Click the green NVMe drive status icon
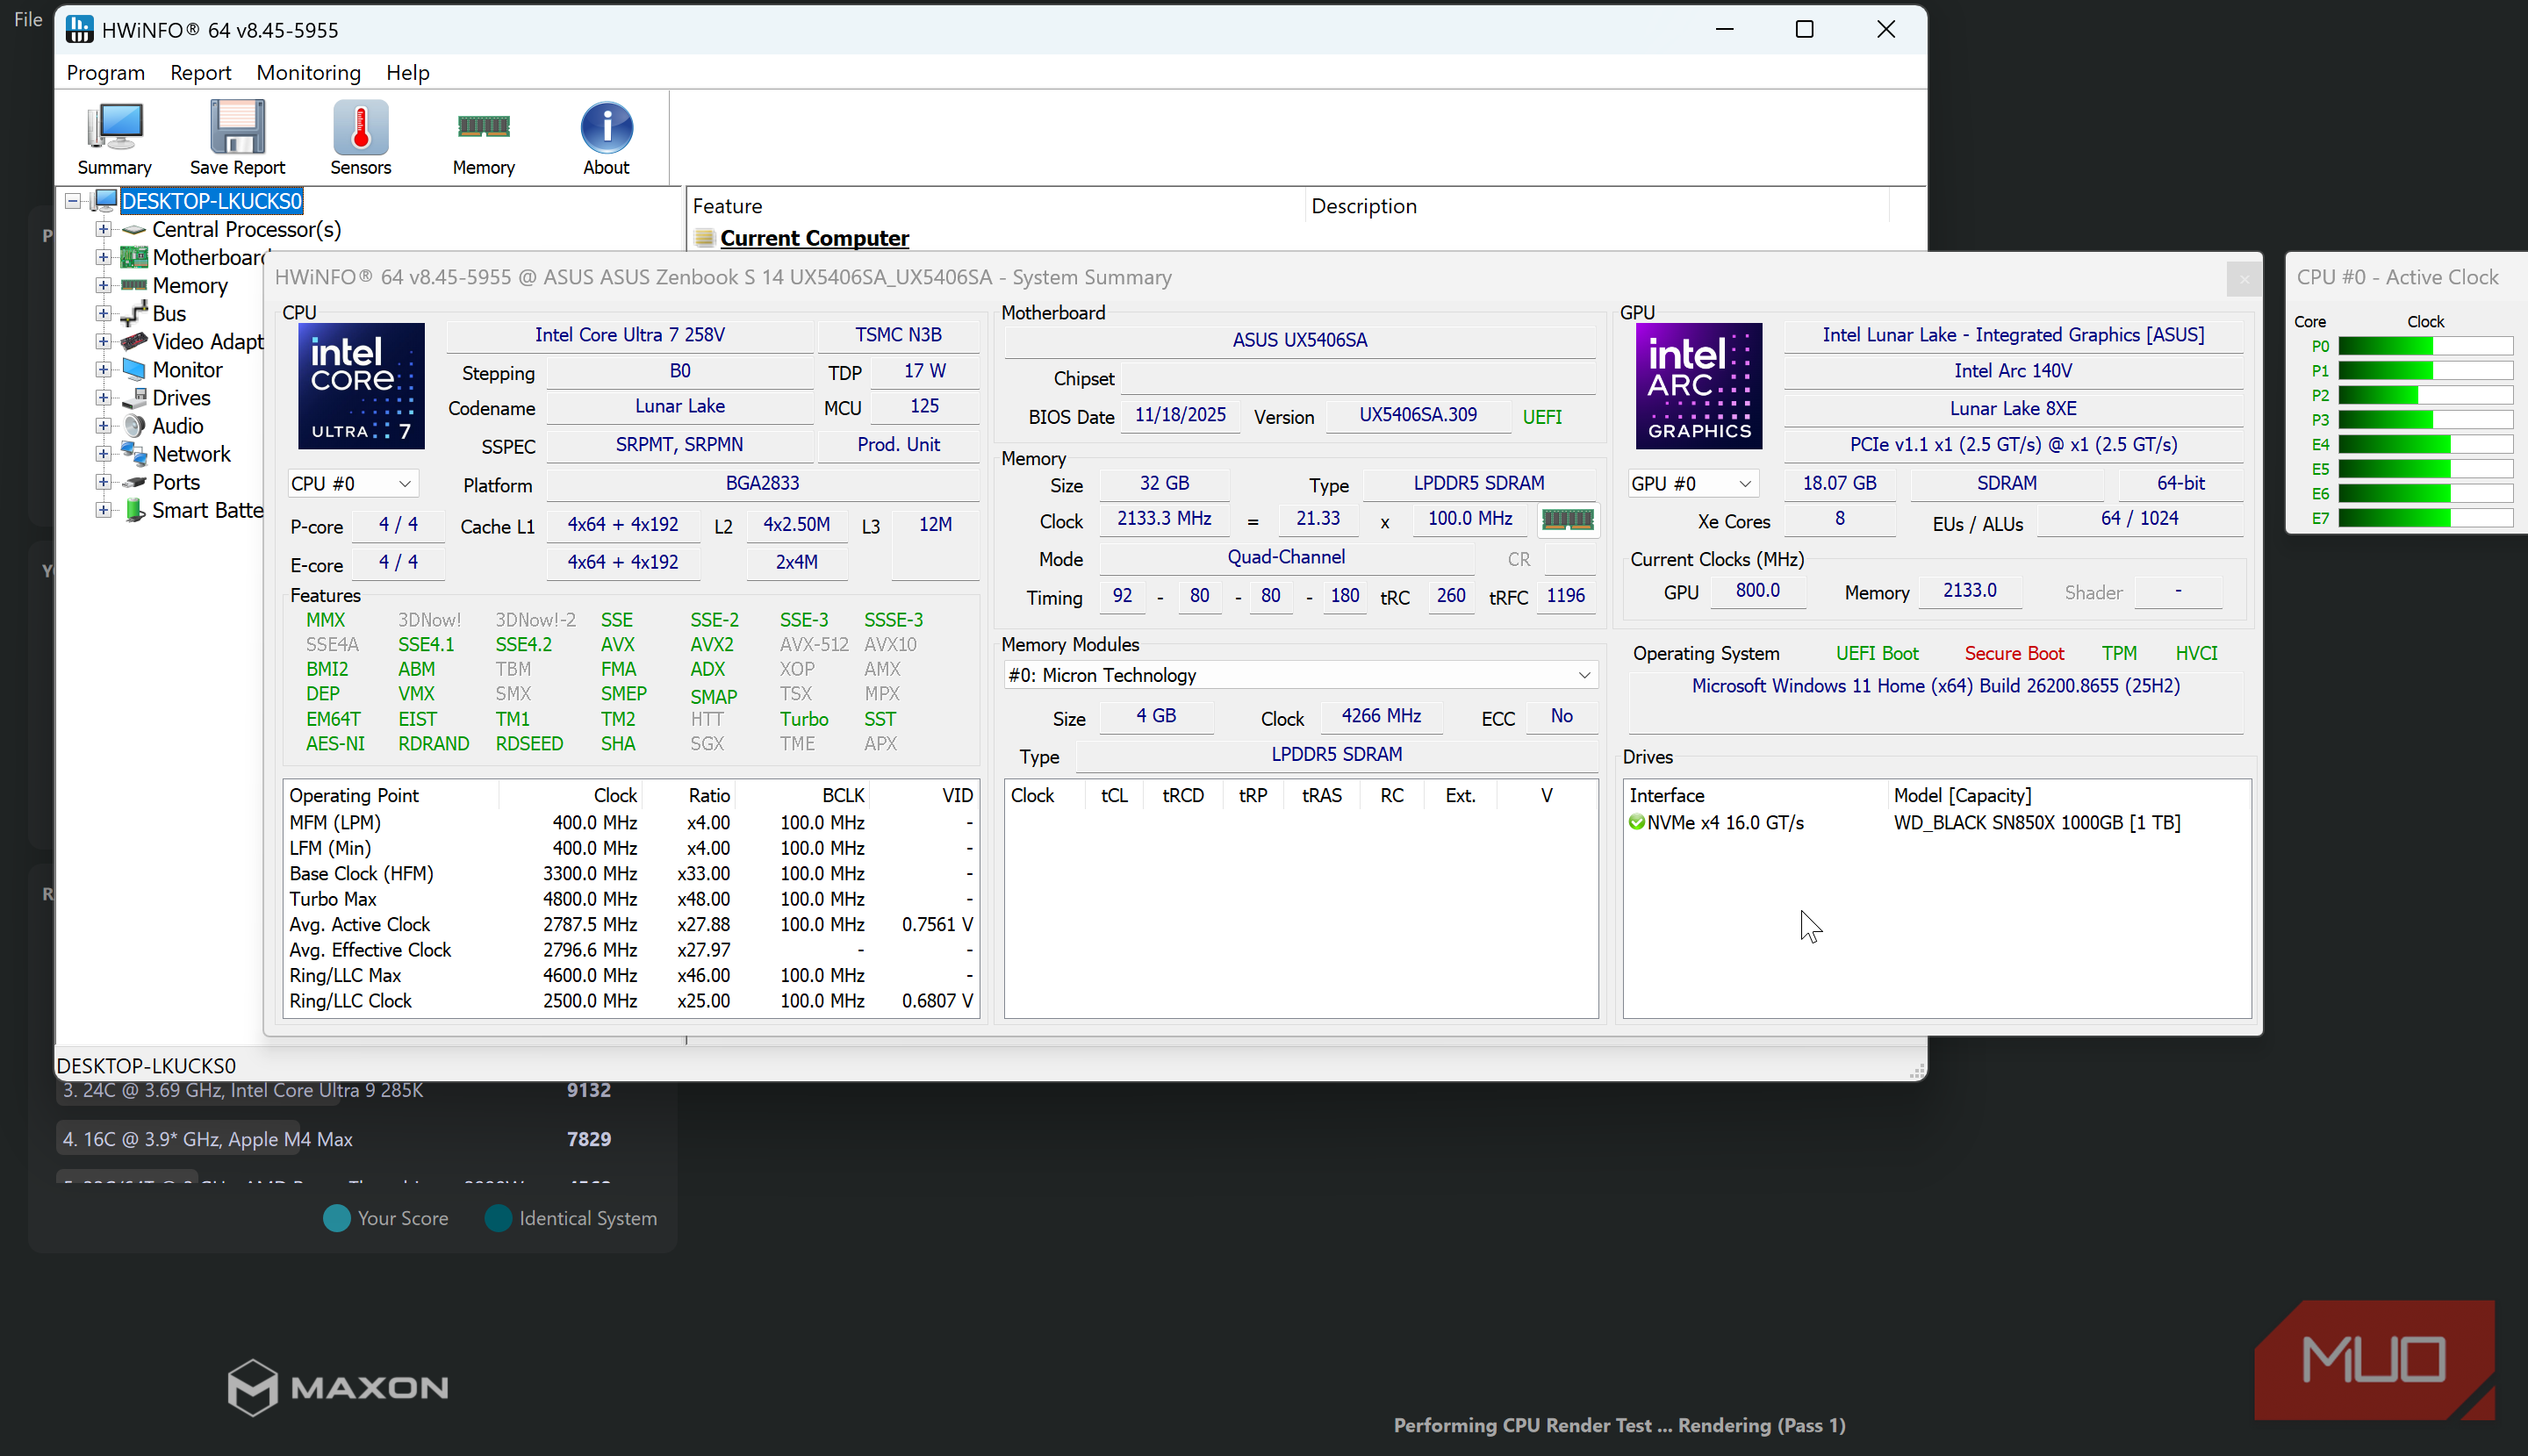Viewport: 2528px width, 1456px height. 1636,822
